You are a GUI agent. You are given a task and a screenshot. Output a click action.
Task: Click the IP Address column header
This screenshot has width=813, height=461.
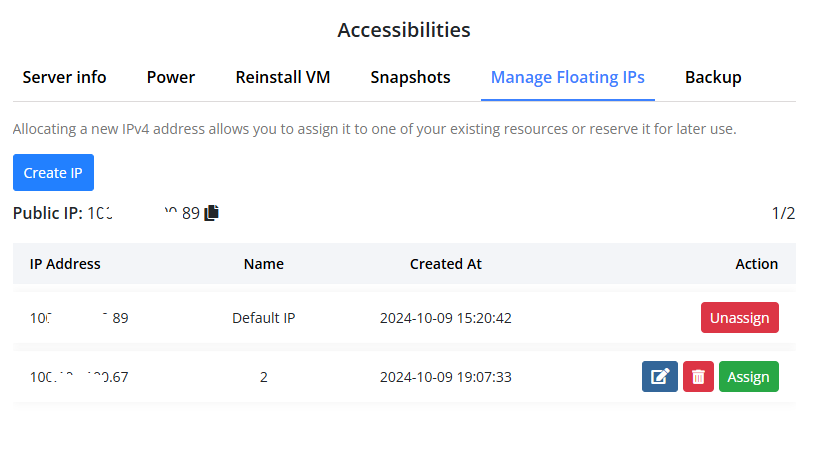point(65,264)
